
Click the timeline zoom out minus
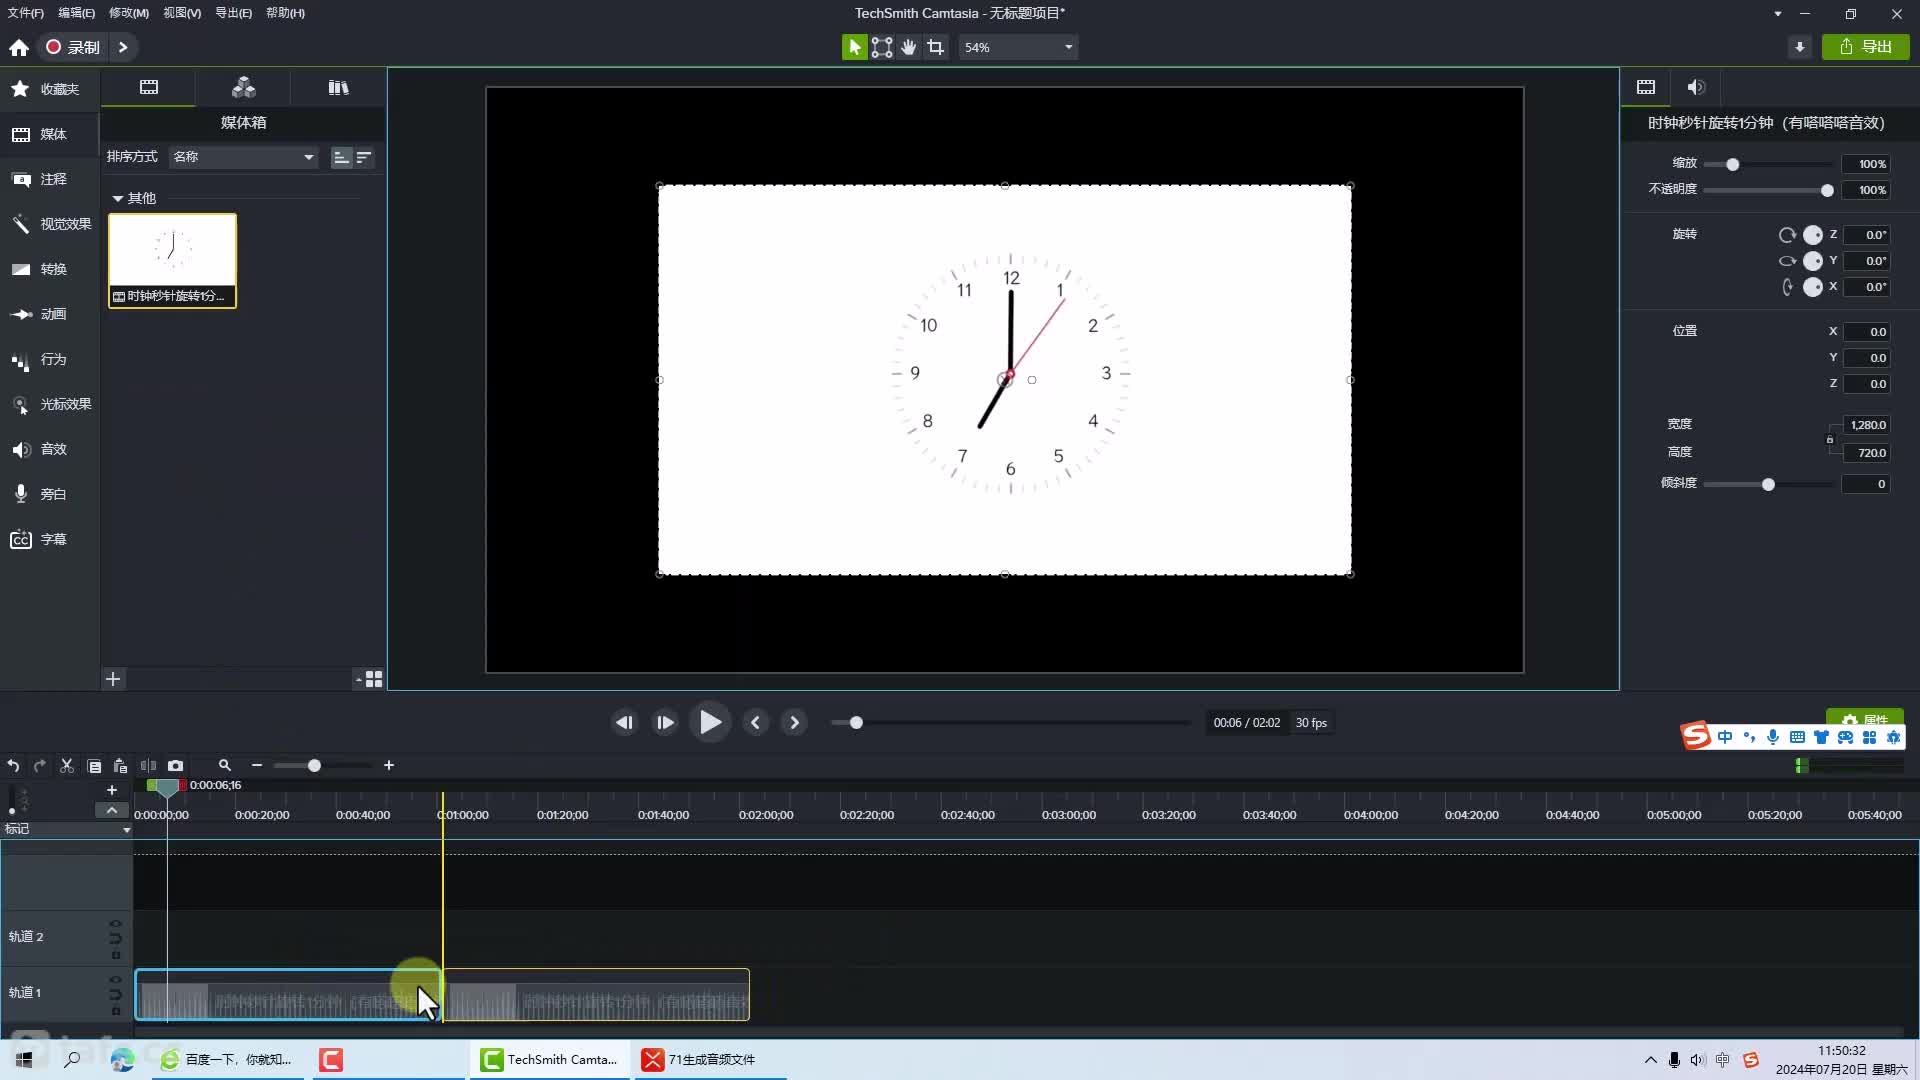pos(257,766)
